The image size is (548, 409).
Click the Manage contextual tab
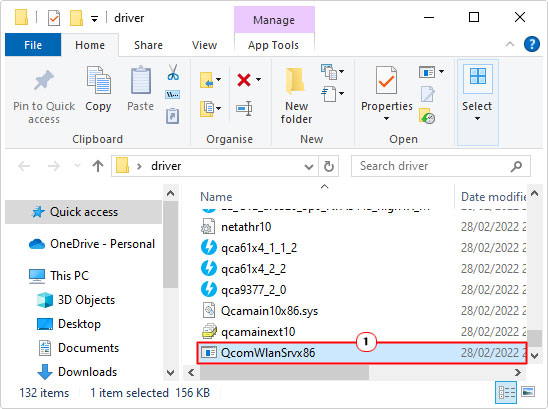point(274,20)
